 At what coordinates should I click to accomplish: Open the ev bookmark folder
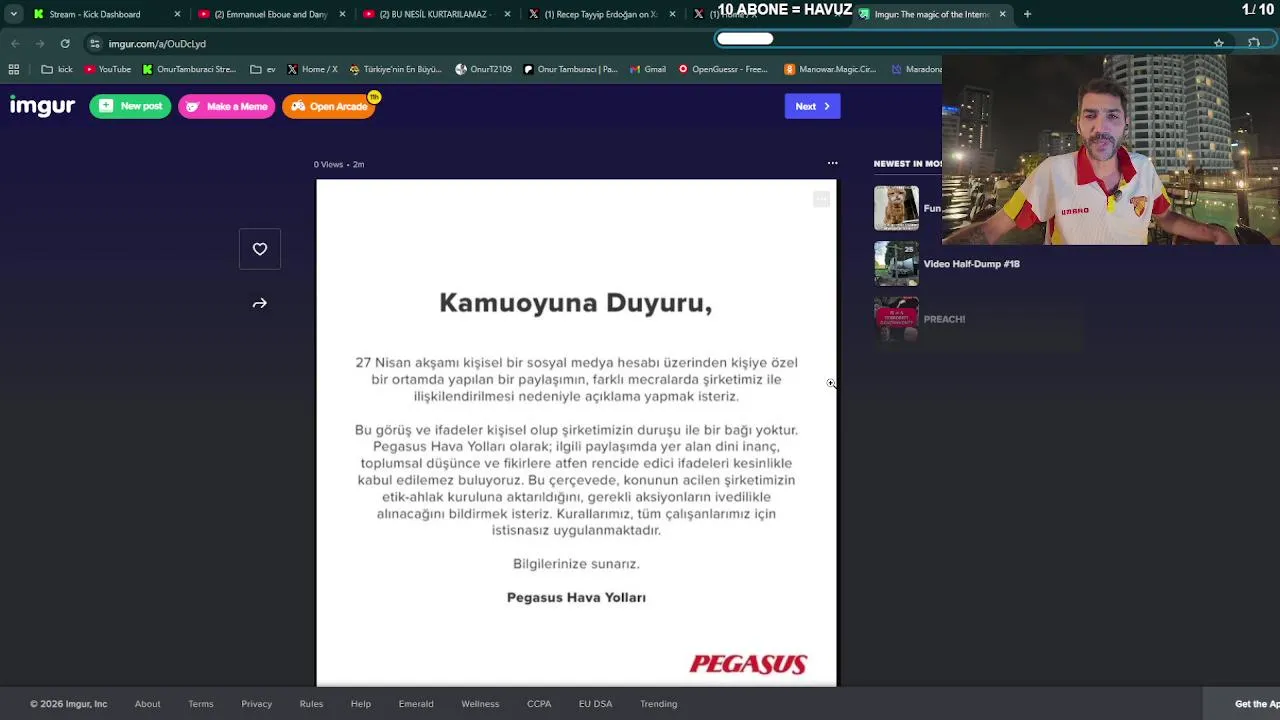click(x=263, y=69)
